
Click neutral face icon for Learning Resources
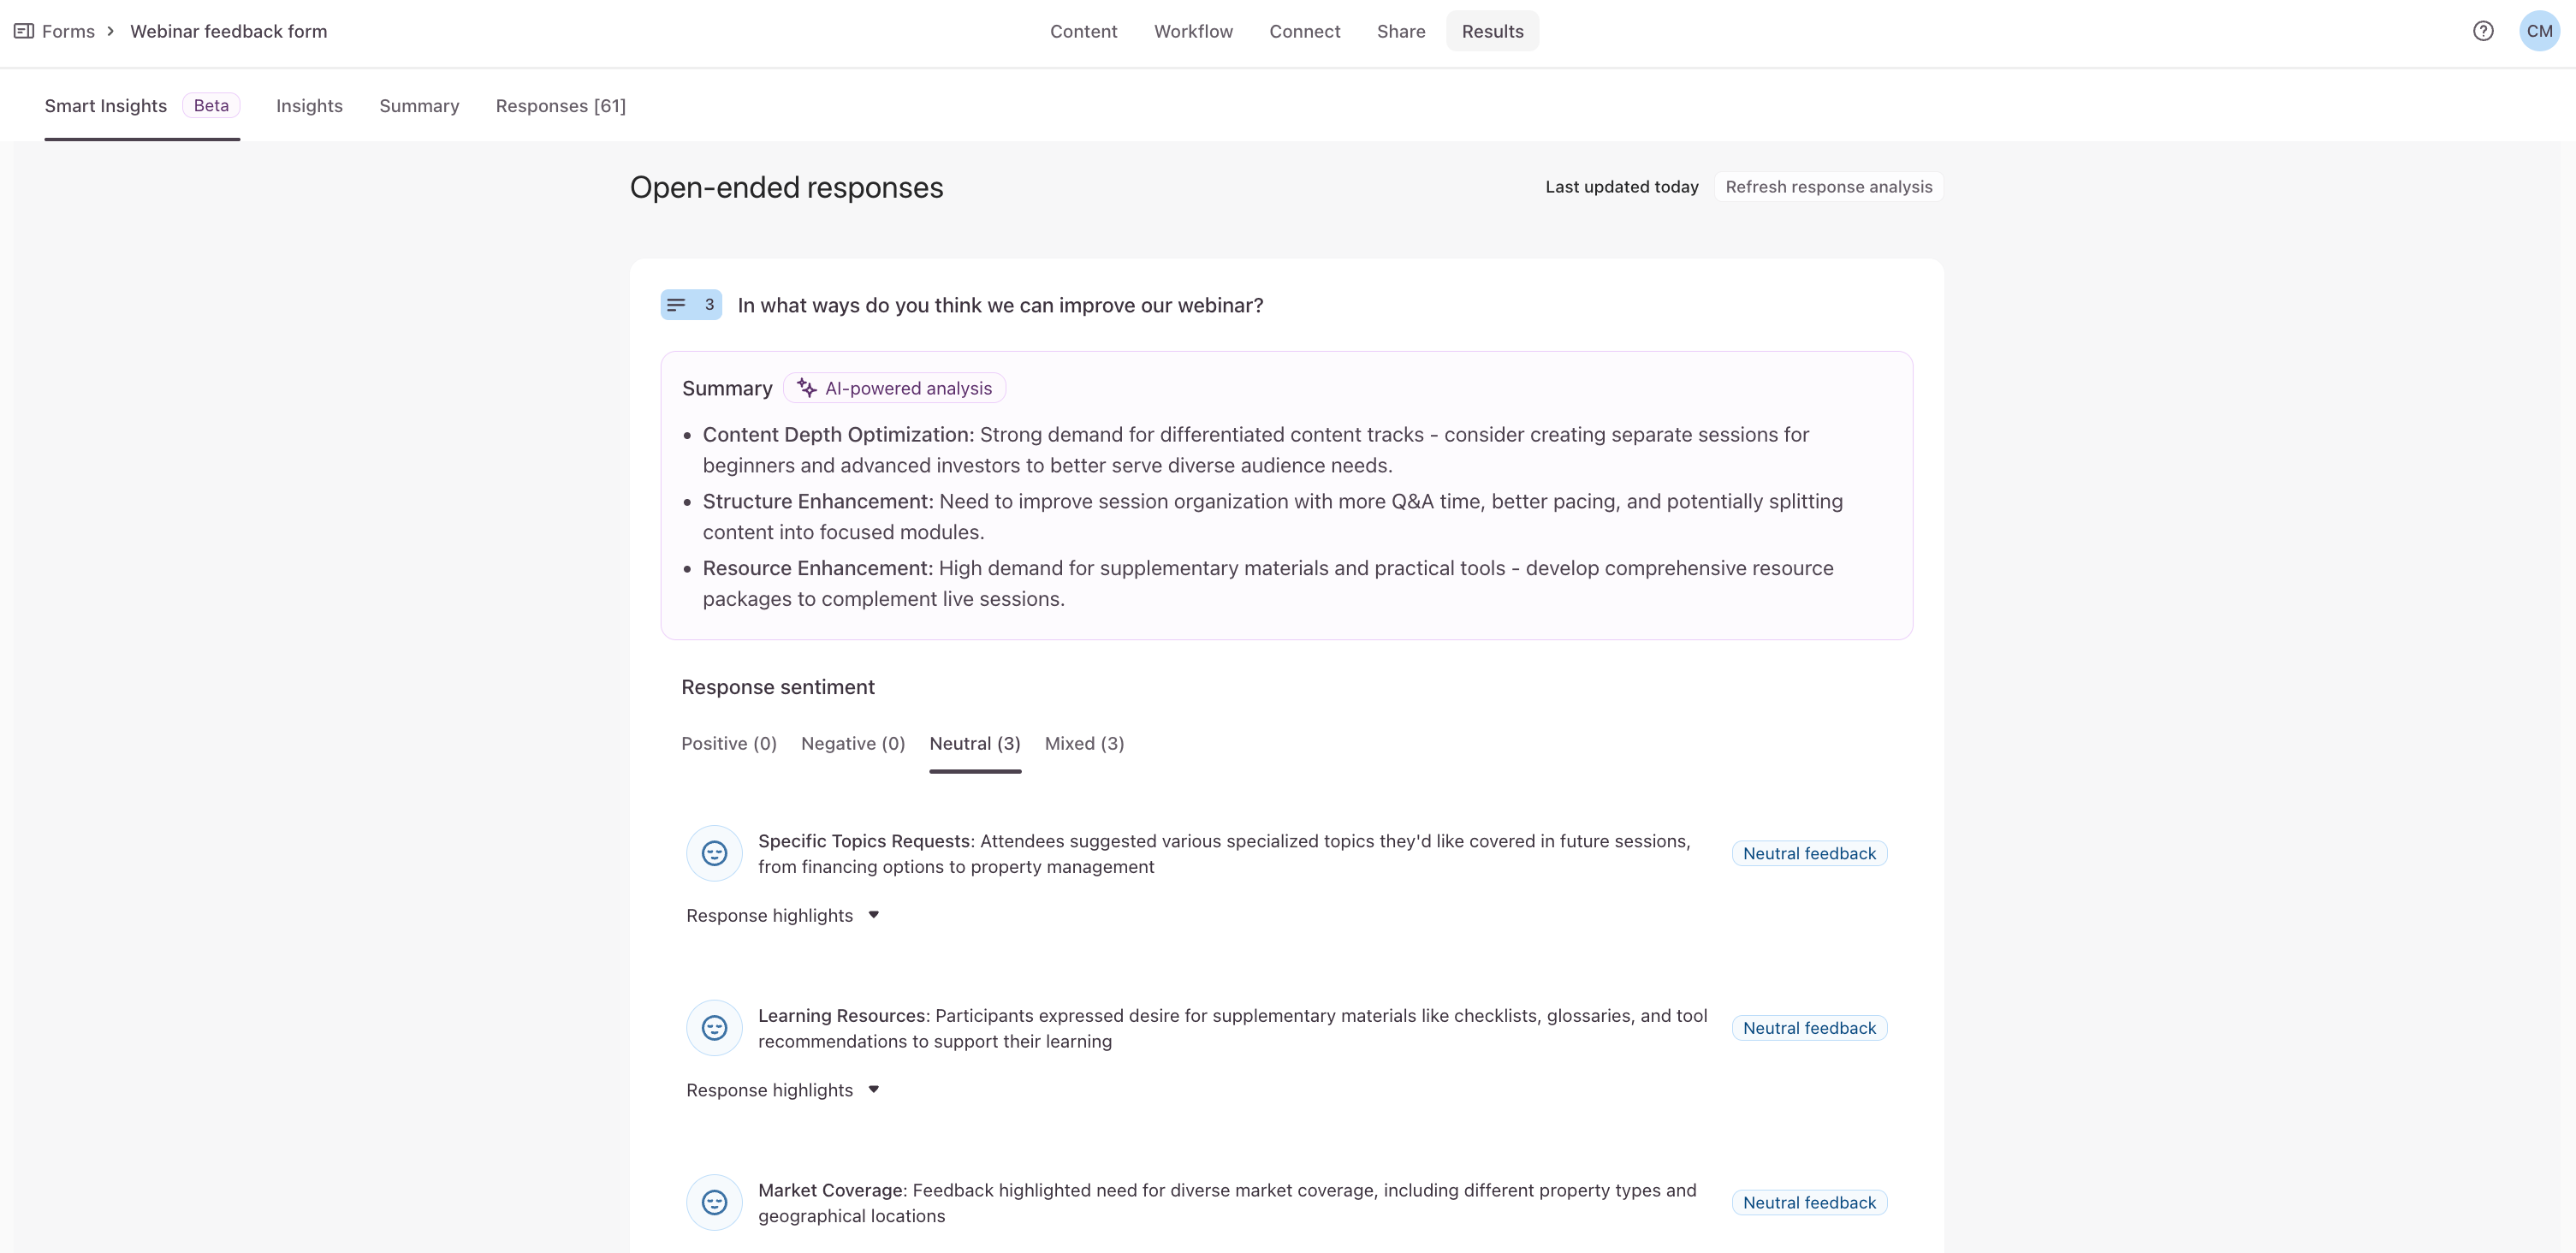[714, 1028]
